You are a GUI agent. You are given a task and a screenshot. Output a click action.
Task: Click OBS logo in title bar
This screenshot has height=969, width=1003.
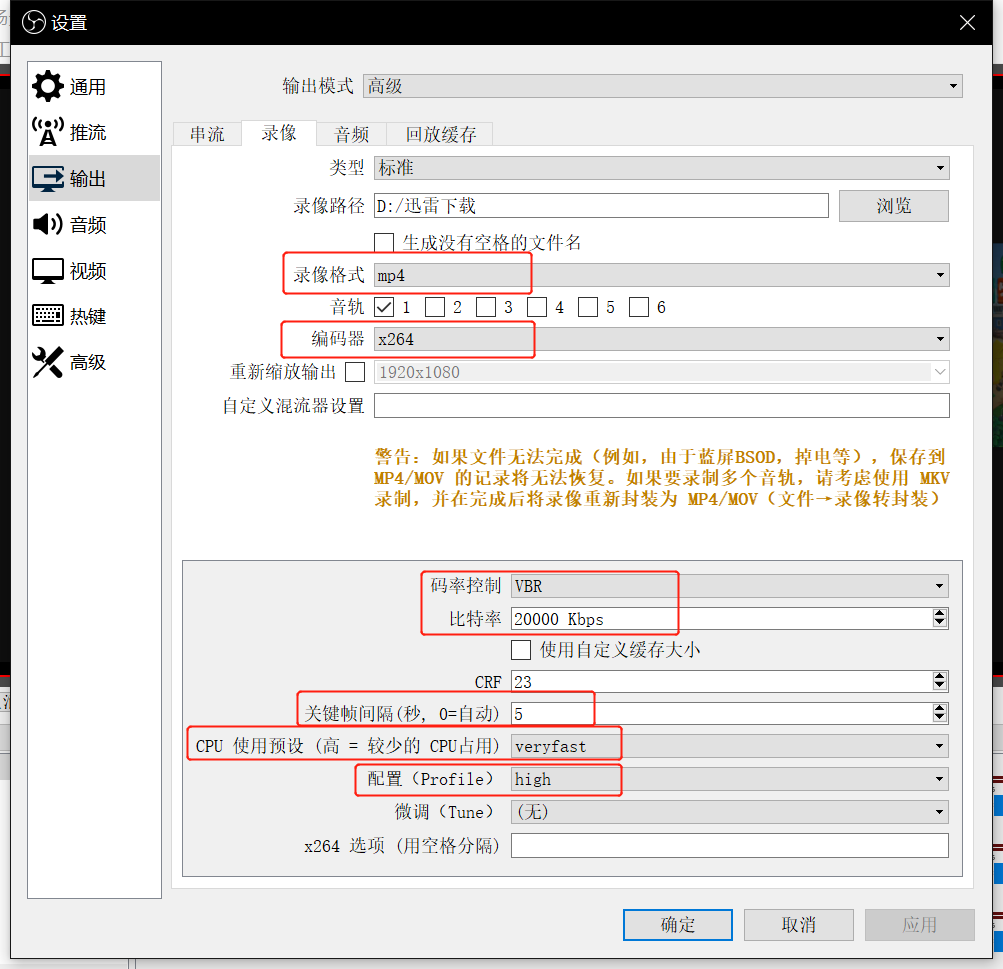click(34, 21)
